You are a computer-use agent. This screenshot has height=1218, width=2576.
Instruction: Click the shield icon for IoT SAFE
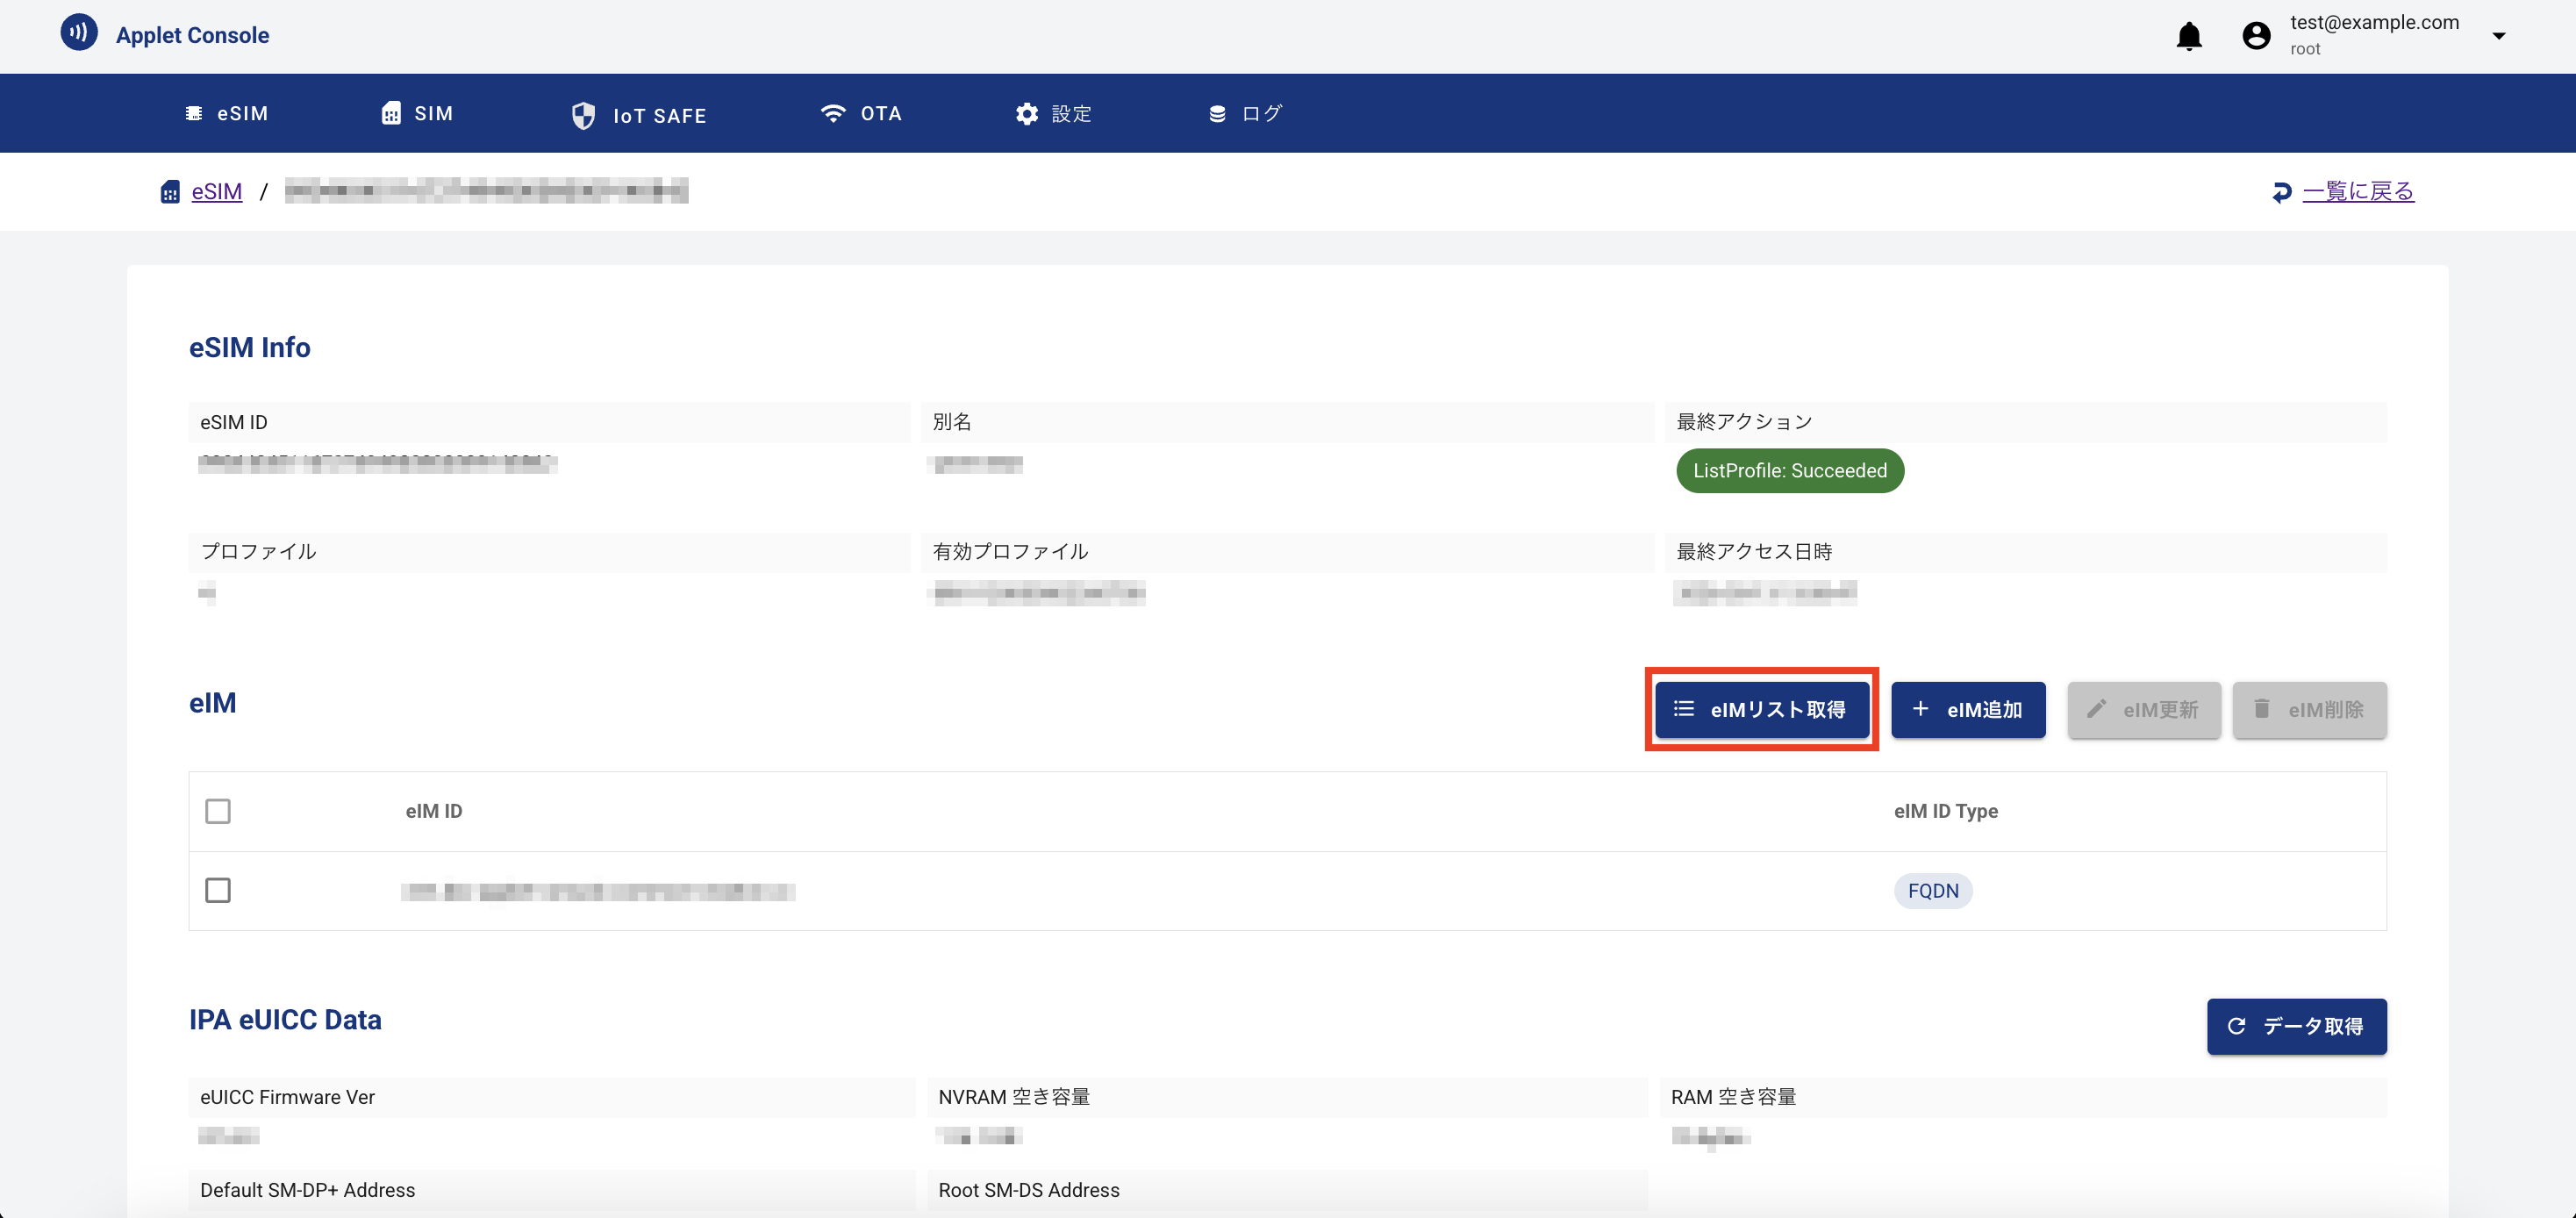pos(583,115)
